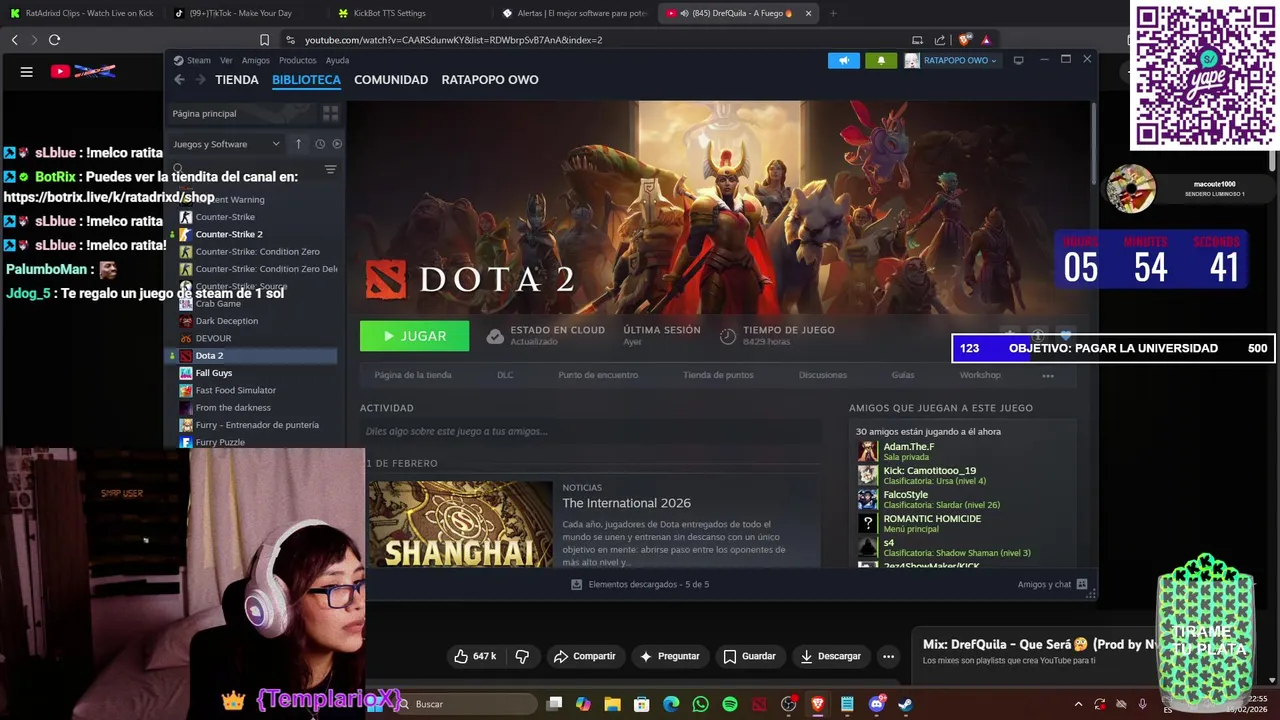Open the Workshop link
This screenshot has width=1280, height=720.
(x=980, y=375)
